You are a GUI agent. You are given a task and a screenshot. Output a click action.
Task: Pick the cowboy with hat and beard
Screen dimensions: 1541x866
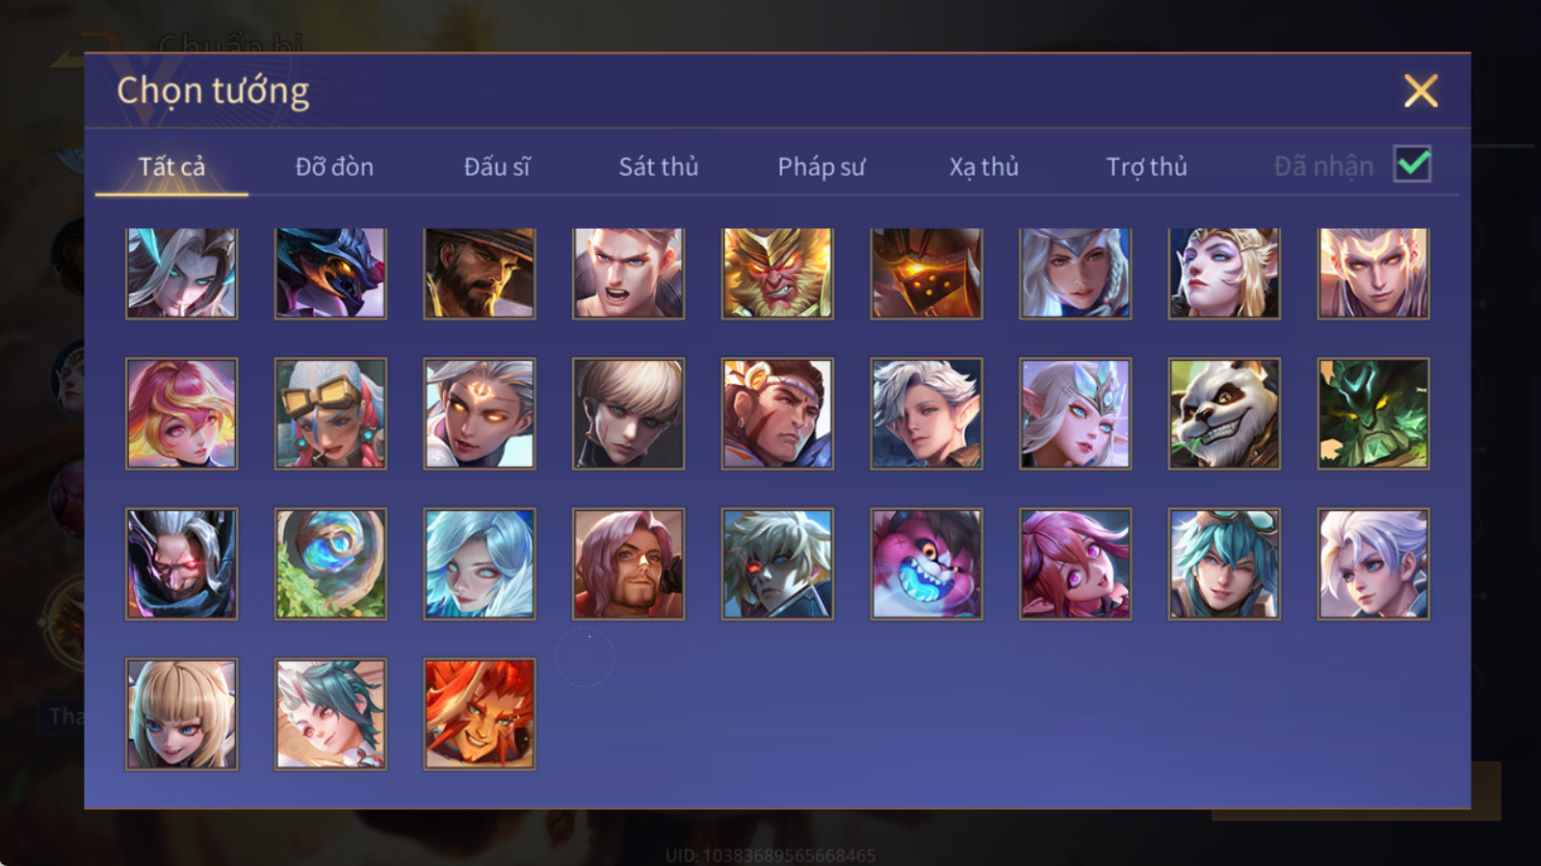coord(479,273)
